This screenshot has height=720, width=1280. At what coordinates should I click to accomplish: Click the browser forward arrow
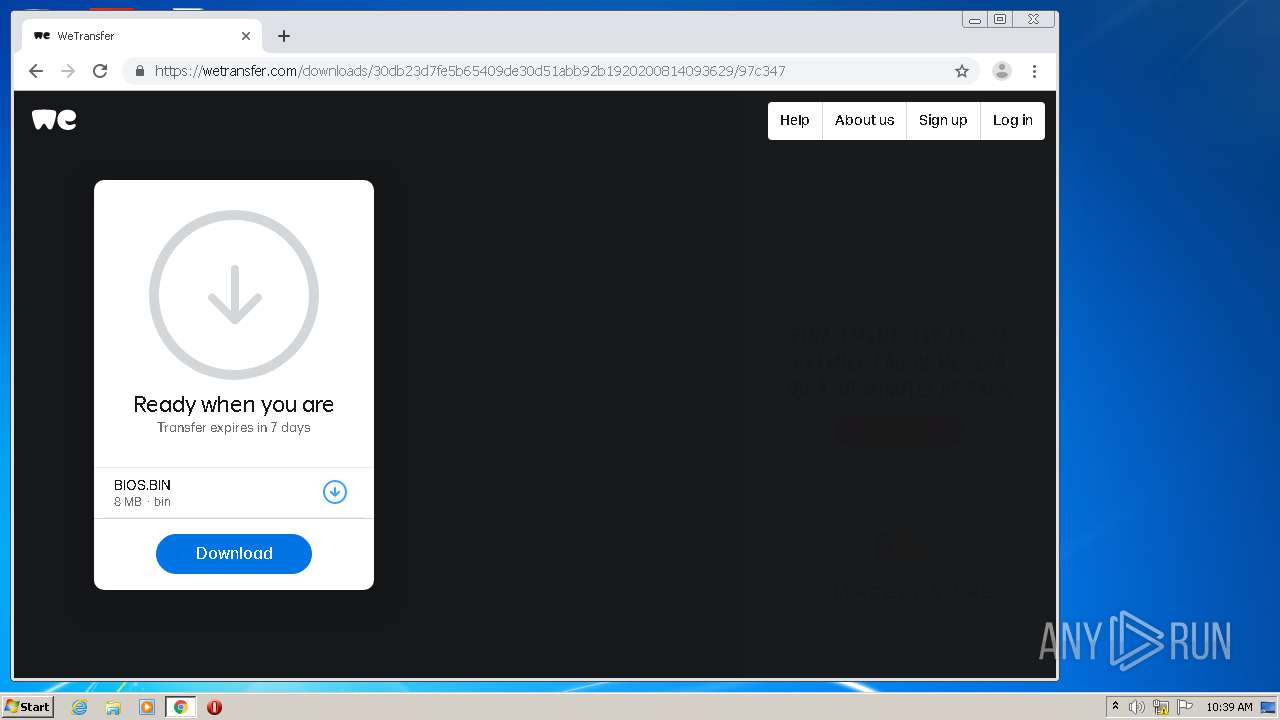click(x=68, y=71)
